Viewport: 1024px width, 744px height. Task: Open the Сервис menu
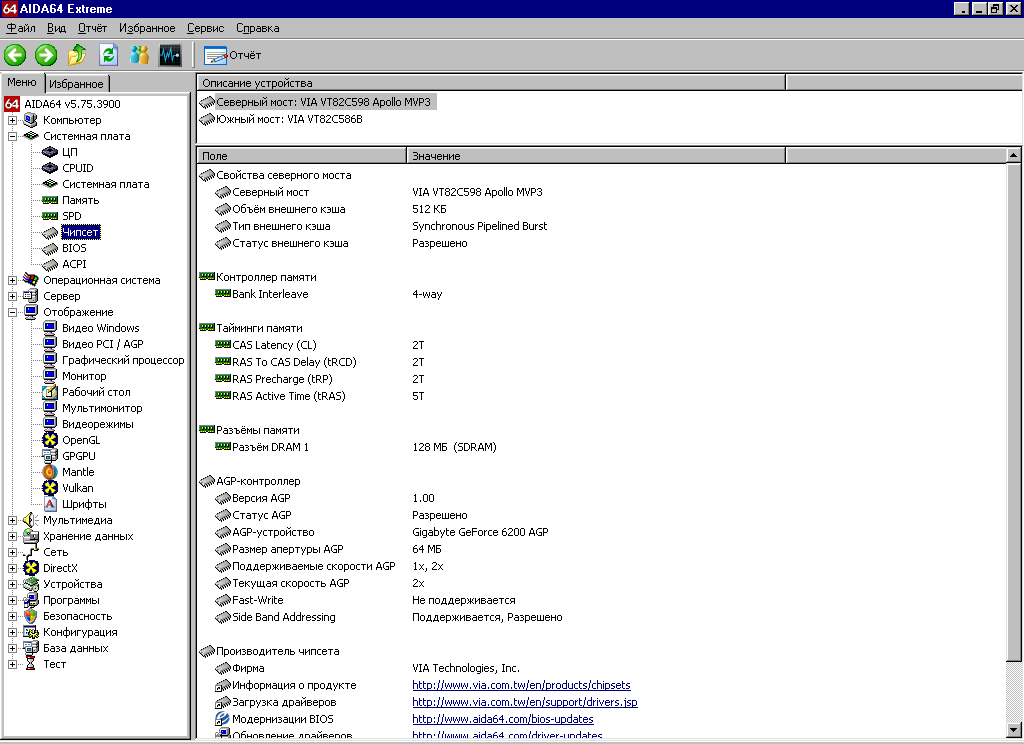205,28
